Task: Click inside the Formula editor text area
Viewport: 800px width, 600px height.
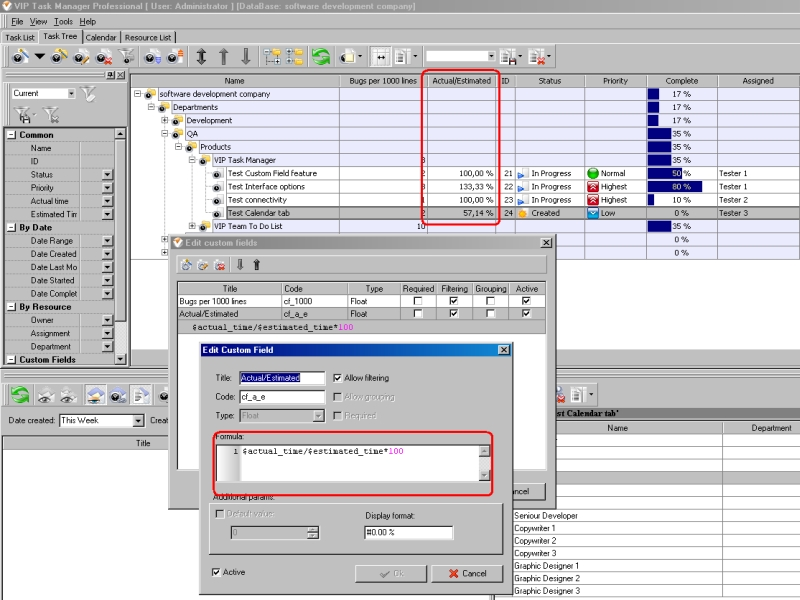Action: click(x=359, y=463)
